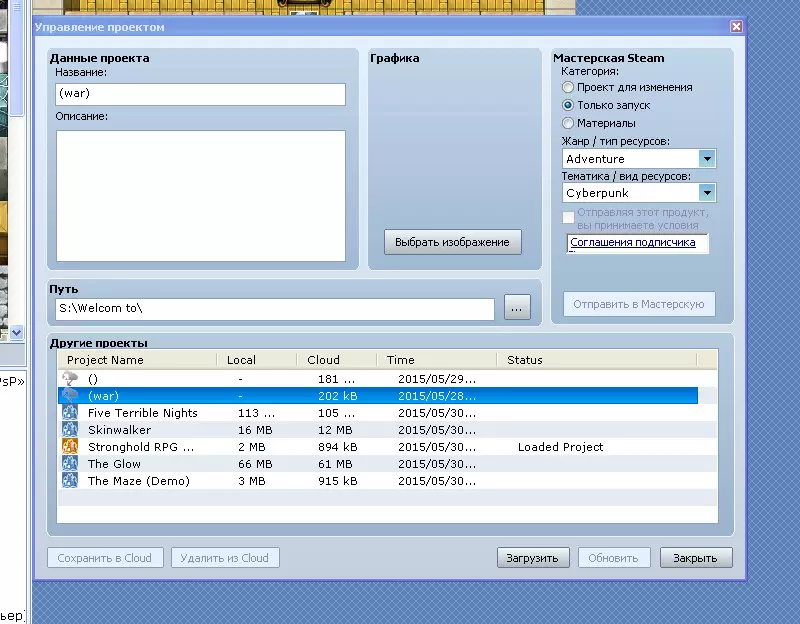
Task: Click the (war) project row icon
Action: point(70,396)
